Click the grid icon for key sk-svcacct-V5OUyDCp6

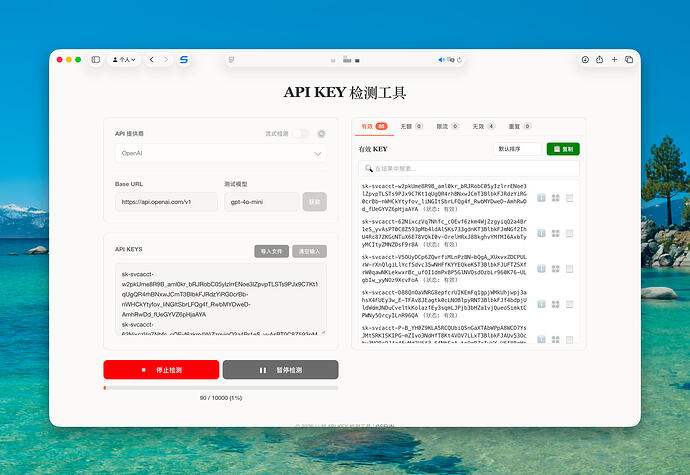556,269
